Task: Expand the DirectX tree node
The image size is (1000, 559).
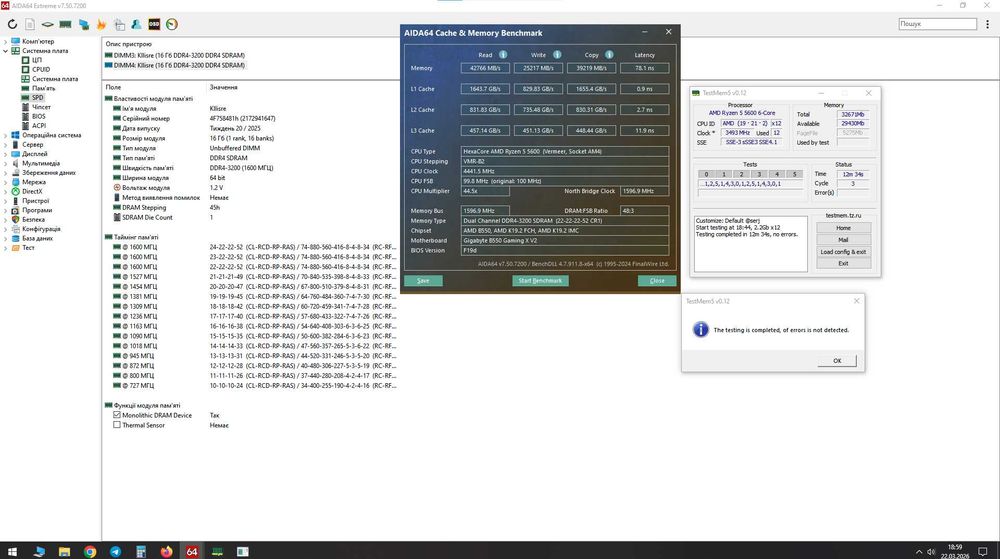Action: pos(6,191)
